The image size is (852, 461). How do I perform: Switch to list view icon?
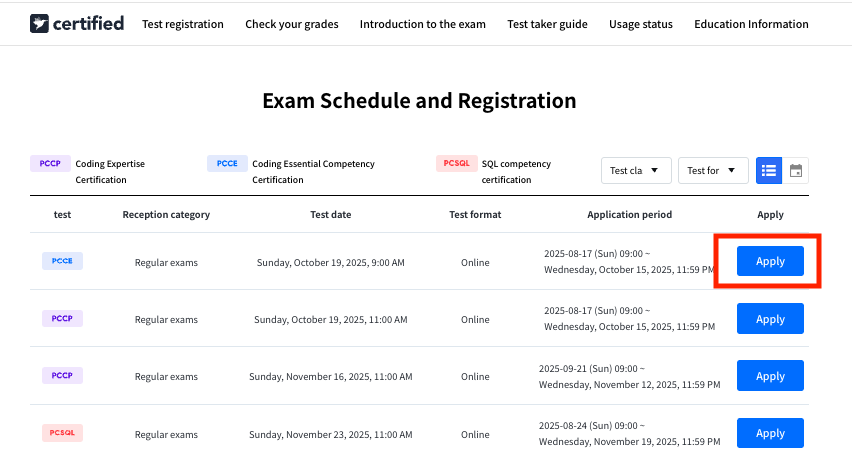768,170
